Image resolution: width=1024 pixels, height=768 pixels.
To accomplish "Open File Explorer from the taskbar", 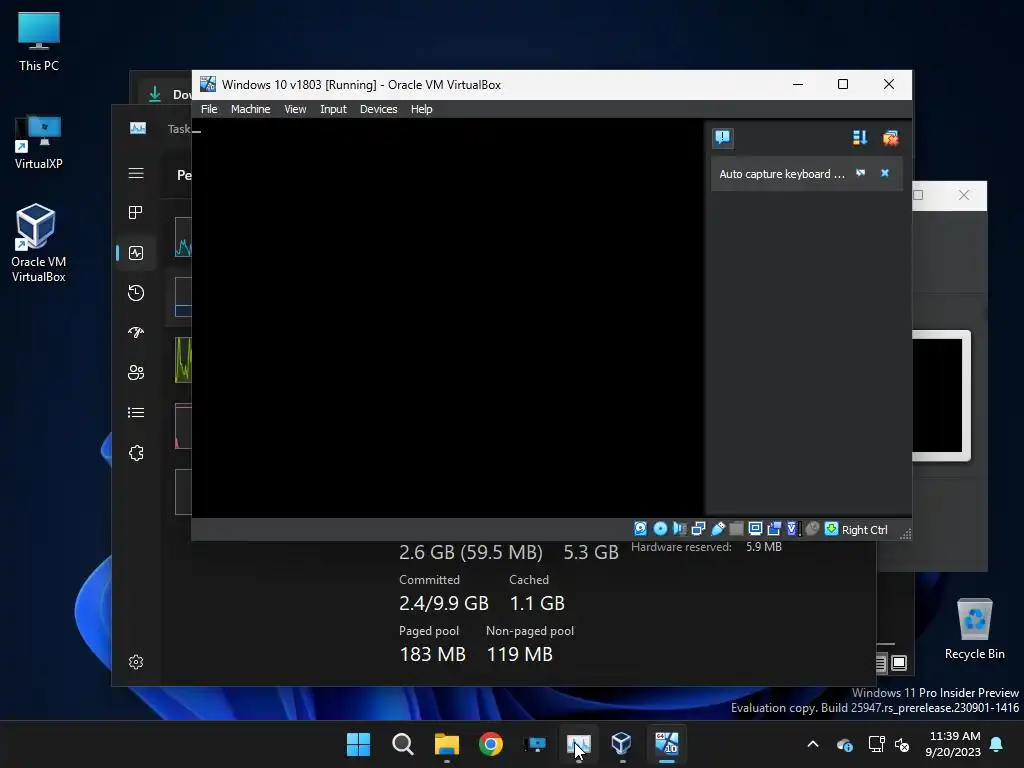I will tap(447, 744).
